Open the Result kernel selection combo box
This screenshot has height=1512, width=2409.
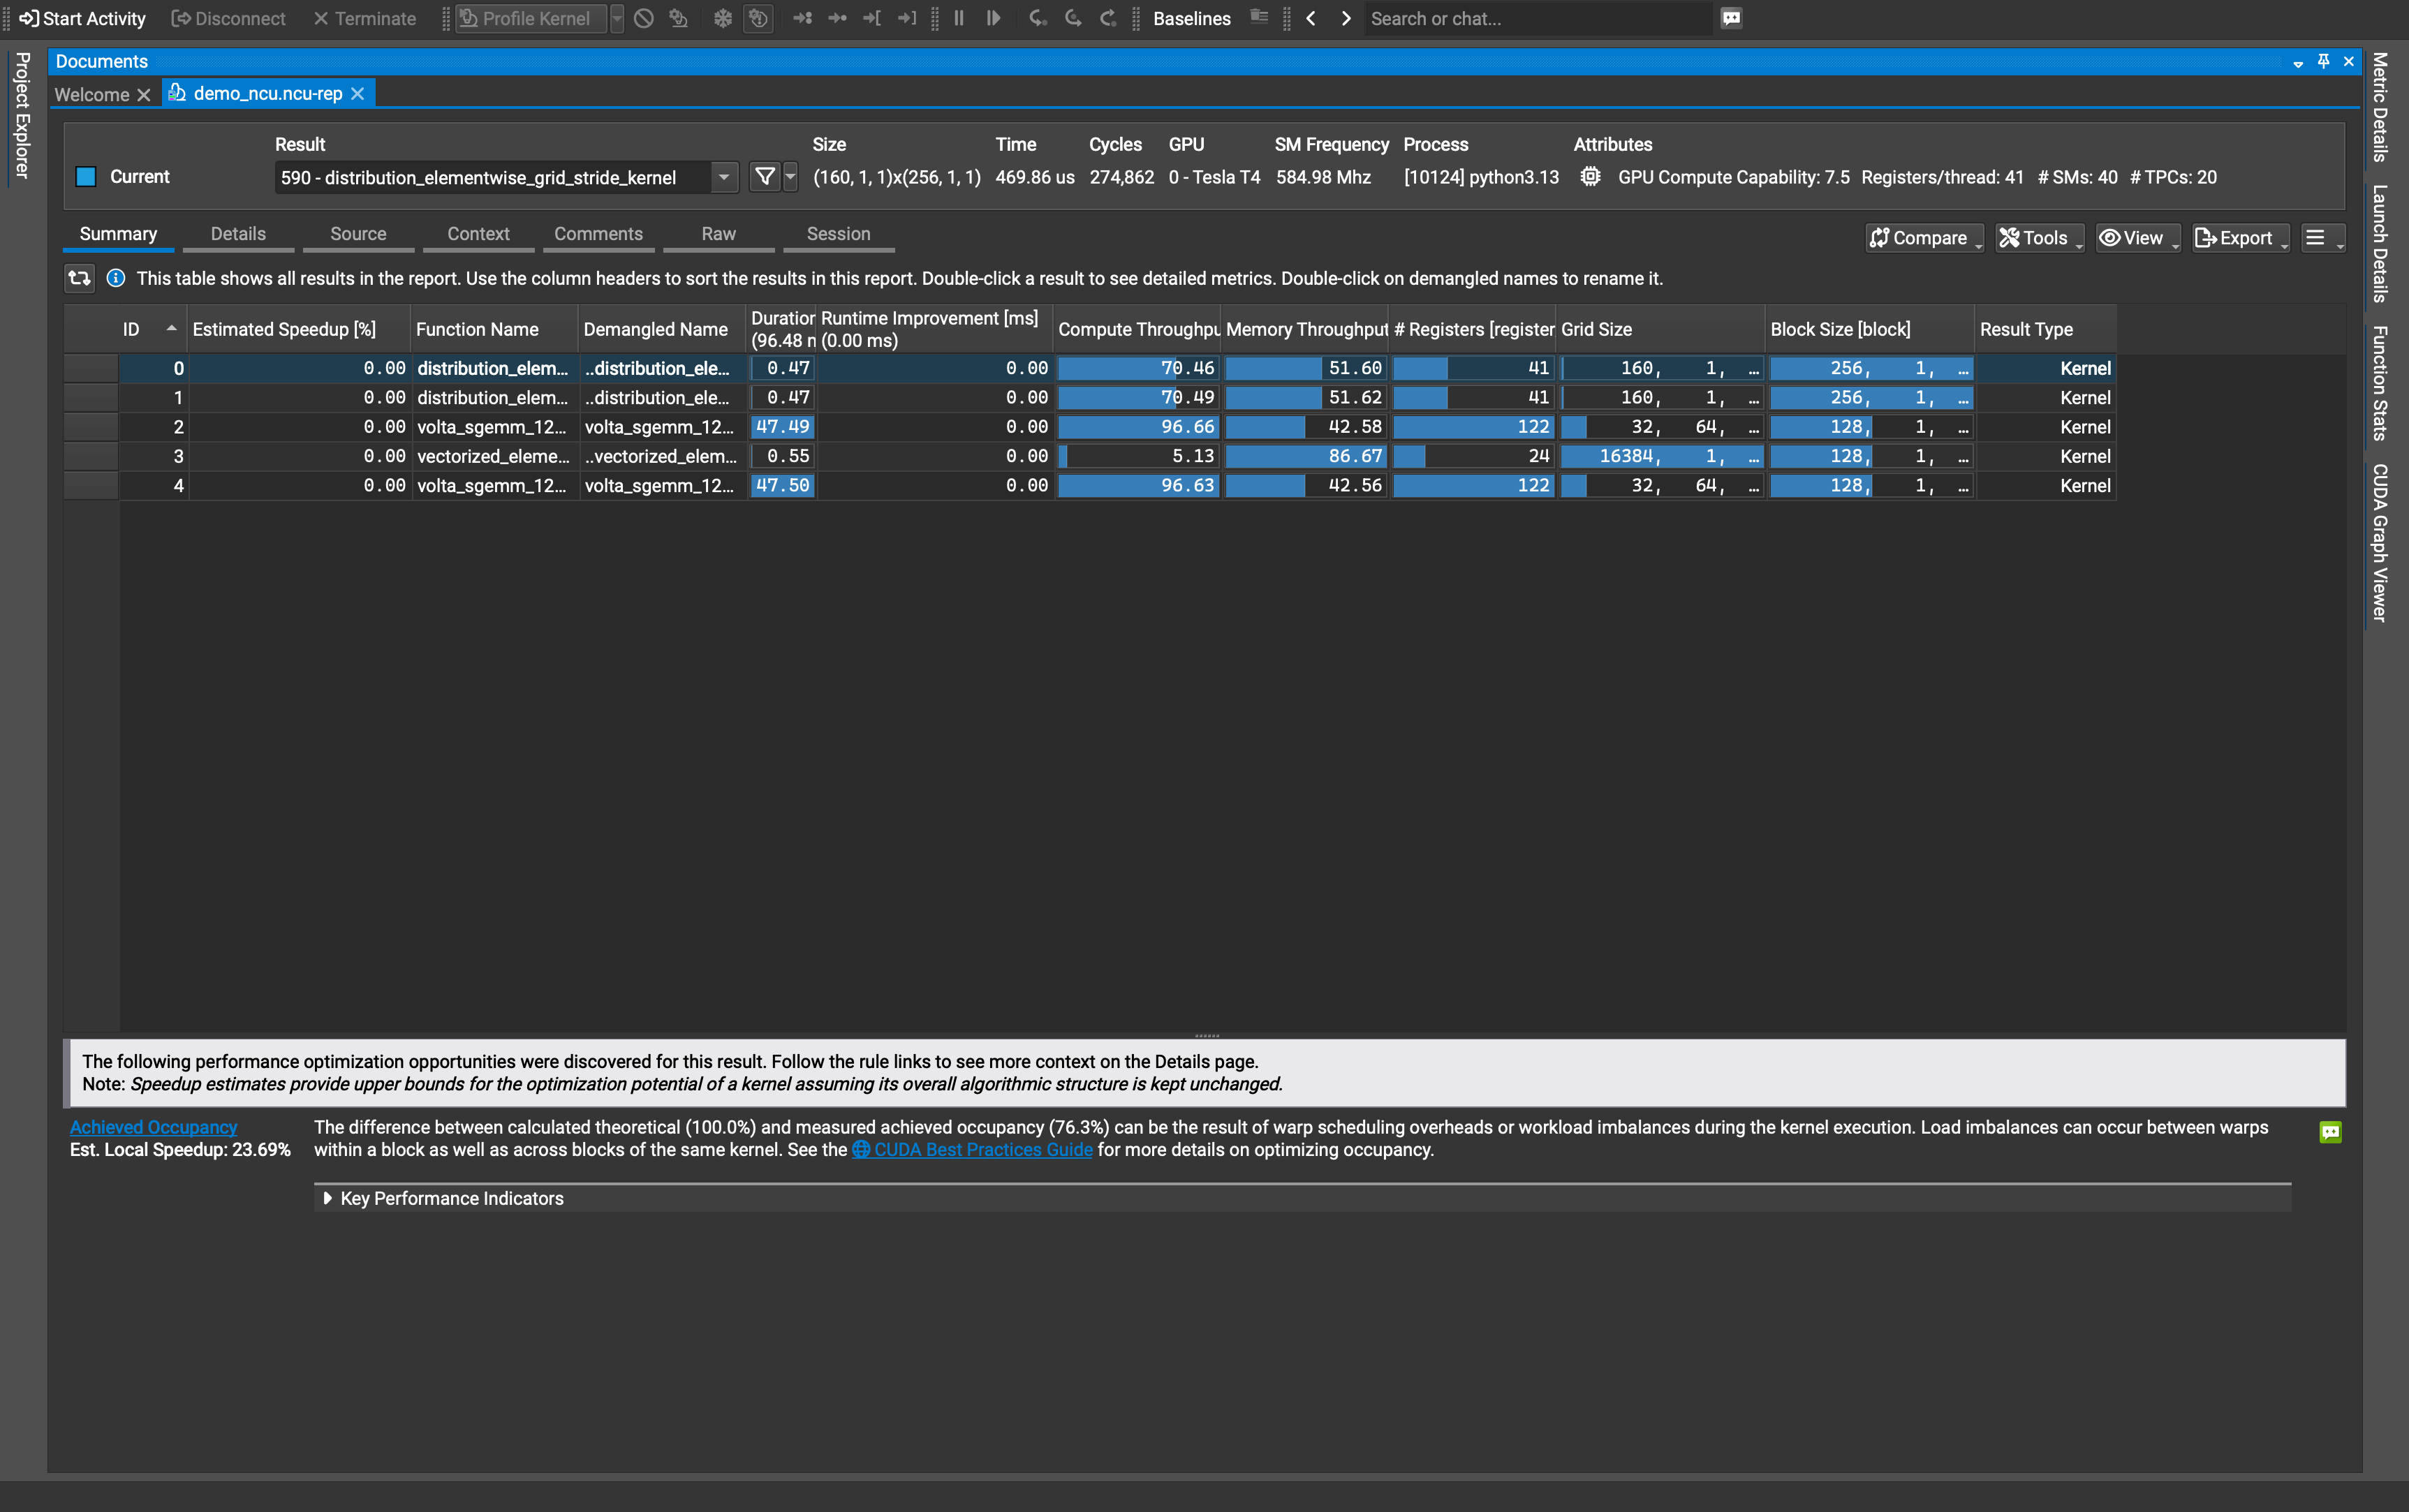(506, 178)
